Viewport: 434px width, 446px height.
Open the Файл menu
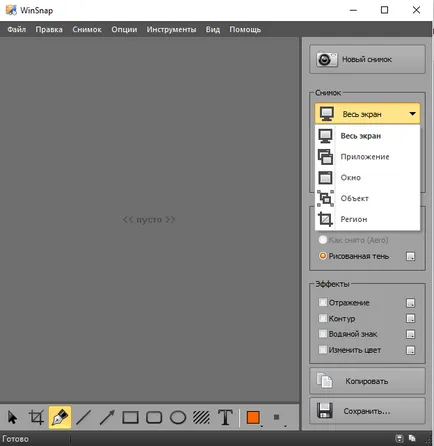pyautogui.click(x=17, y=29)
